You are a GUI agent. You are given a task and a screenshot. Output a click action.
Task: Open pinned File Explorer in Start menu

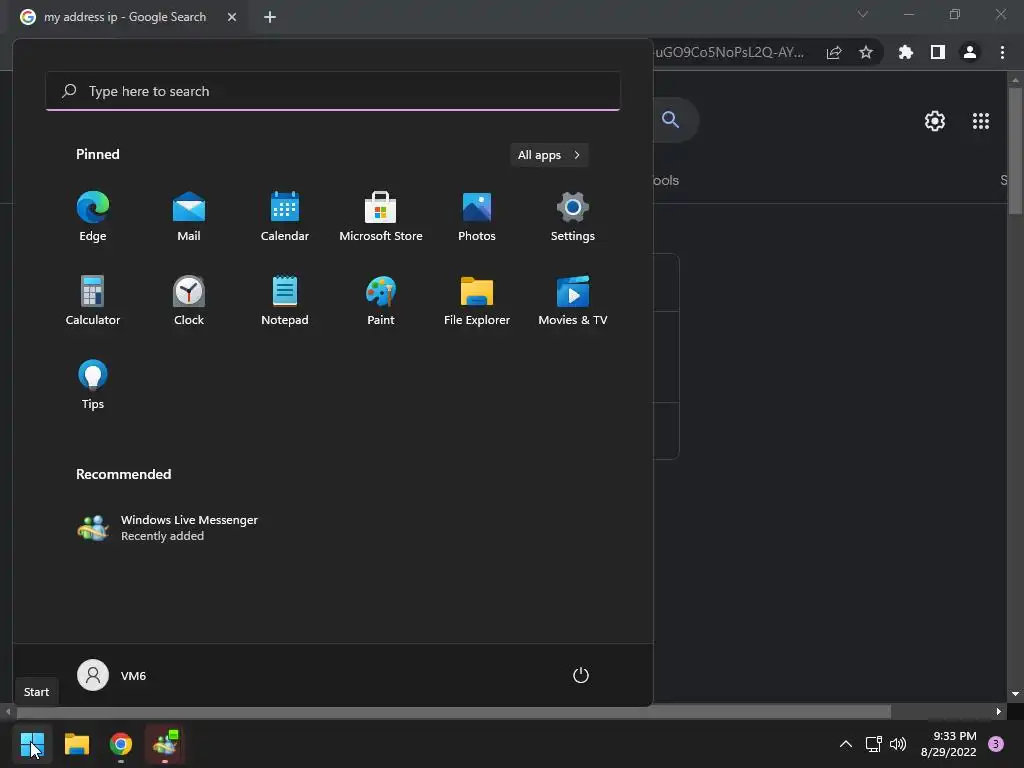[x=477, y=300]
